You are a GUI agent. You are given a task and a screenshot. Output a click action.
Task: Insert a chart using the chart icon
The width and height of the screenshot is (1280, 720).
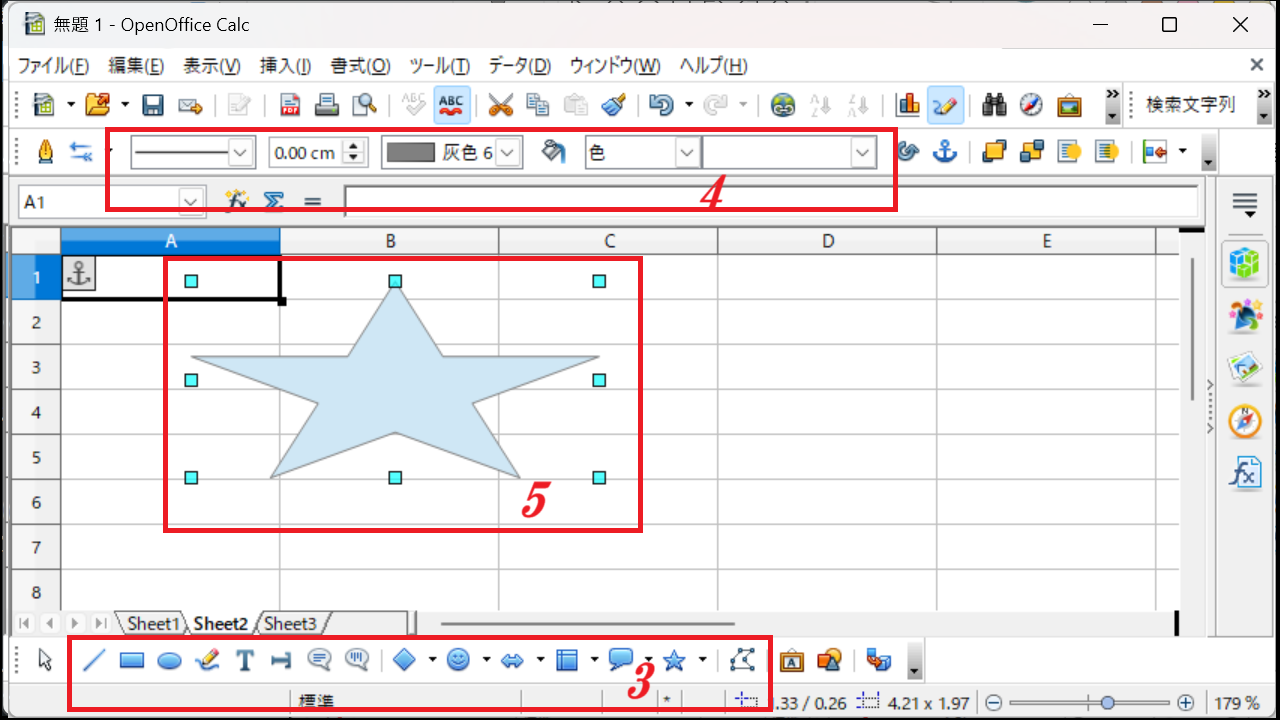click(908, 104)
